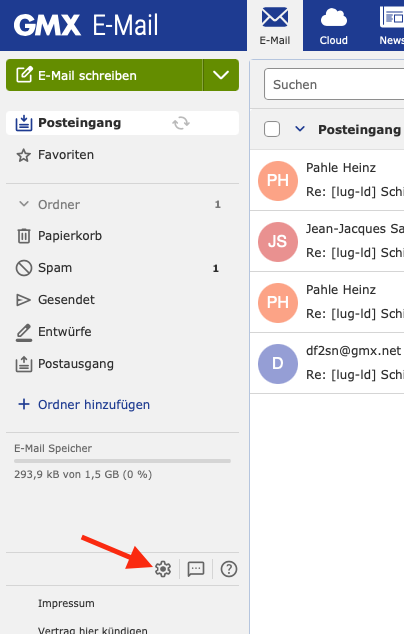Open the Posteingang sort chevron menu
The width and height of the screenshot is (404, 634).
300,129
